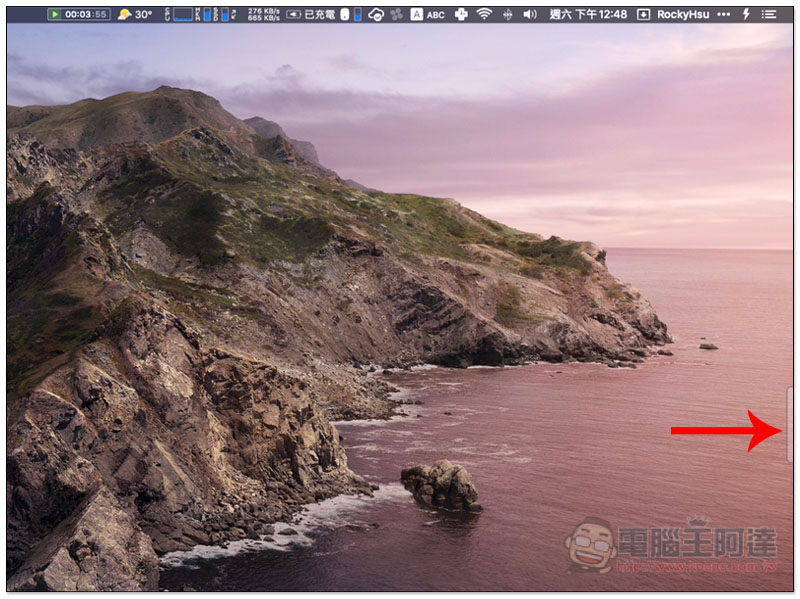Click the fan control icon
Viewport: 800px width, 599px height.
(x=396, y=14)
